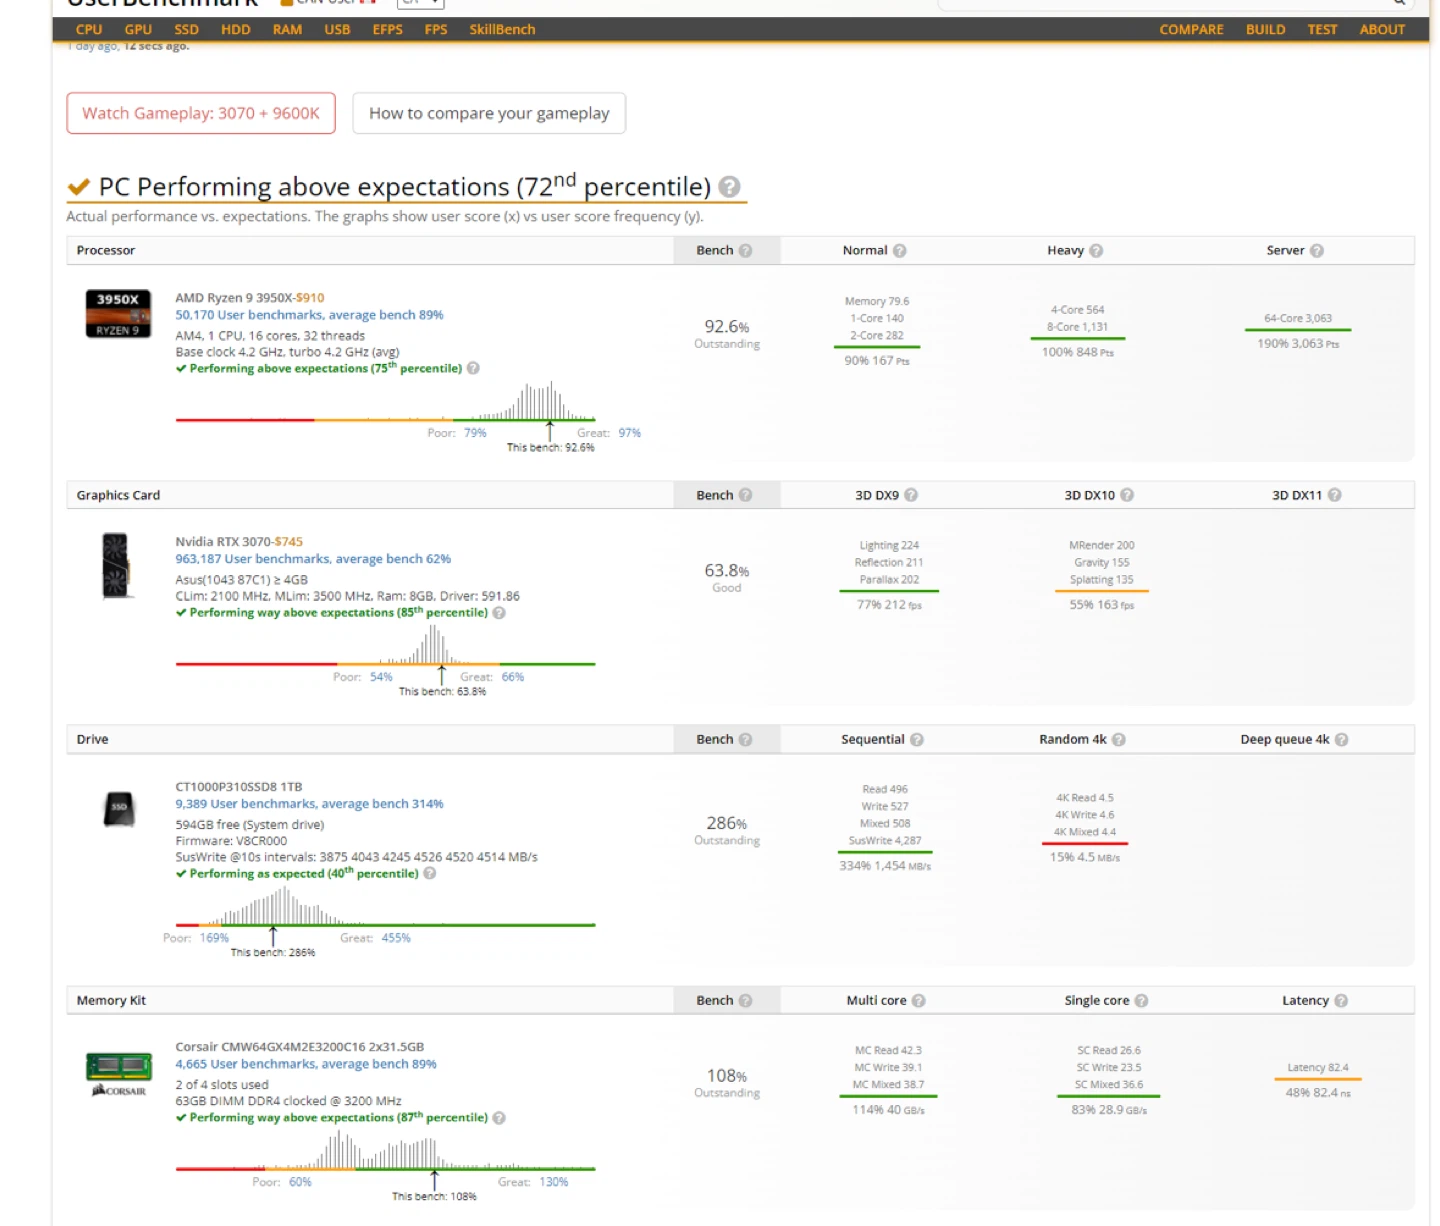Click help icon after drive 40th percentile text
1440x1226 pixels.
[x=430, y=873]
